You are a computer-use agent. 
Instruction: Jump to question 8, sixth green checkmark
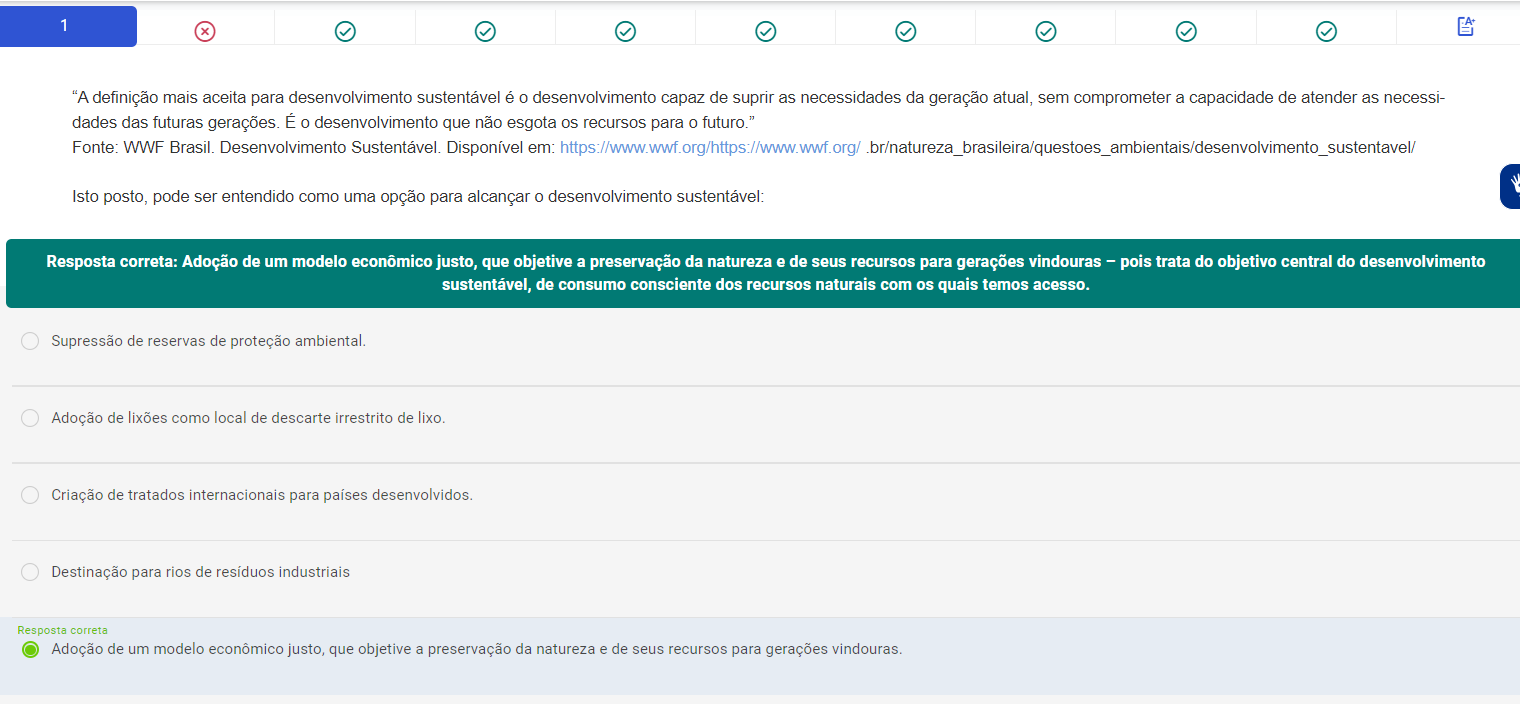1046,32
